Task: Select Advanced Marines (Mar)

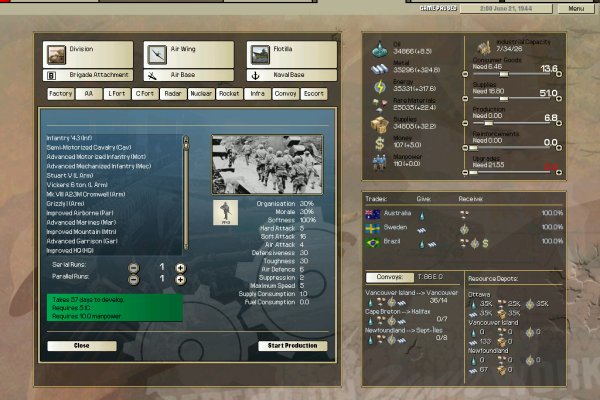Action: (x=81, y=222)
